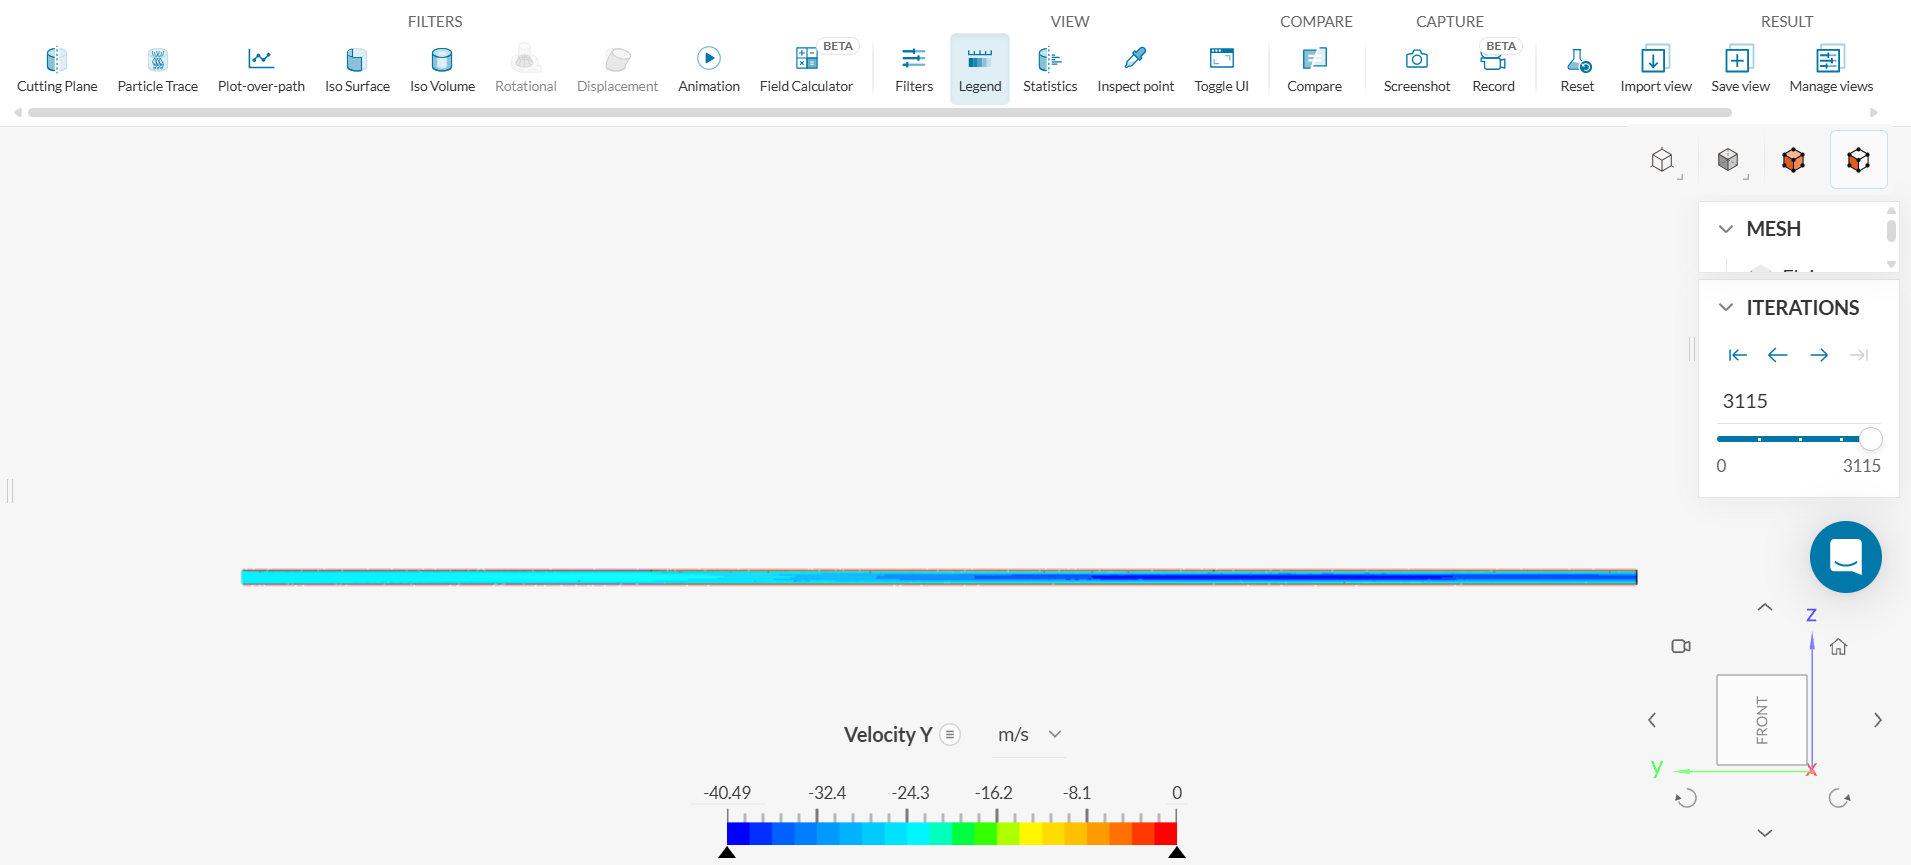
Task: Open Manage views
Action: pos(1831,70)
